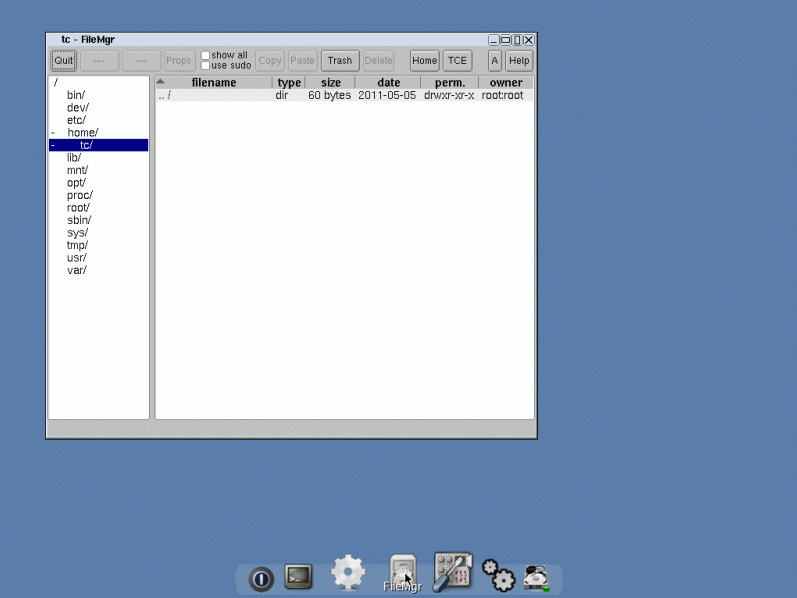Open the Trash via toolbar button
Image resolution: width=797 pixels, height=598 pixels.
pyautogui.click(x=339, y=61)
